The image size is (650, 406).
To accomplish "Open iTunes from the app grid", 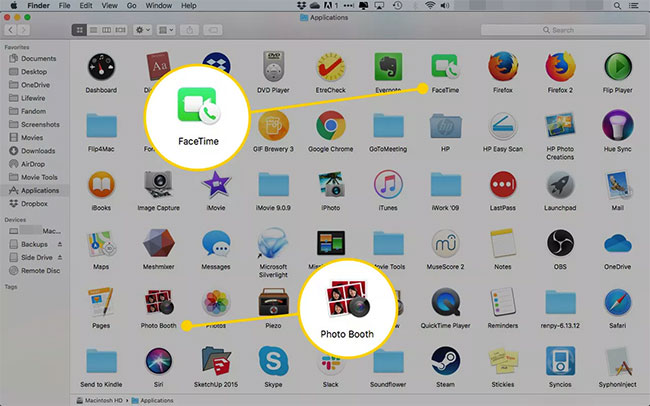I will pos(388,184).
